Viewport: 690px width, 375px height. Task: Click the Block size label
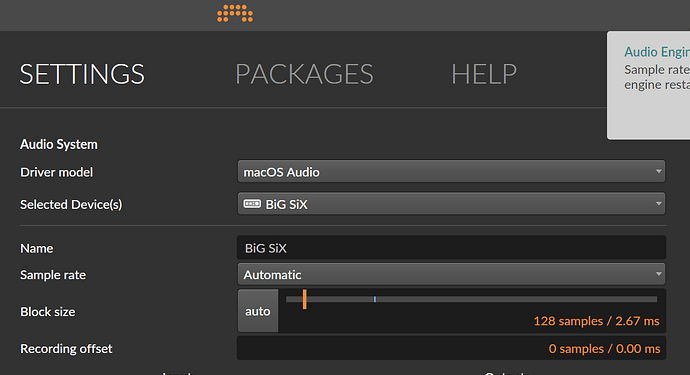pyautogui.click(x=48, y=312)
